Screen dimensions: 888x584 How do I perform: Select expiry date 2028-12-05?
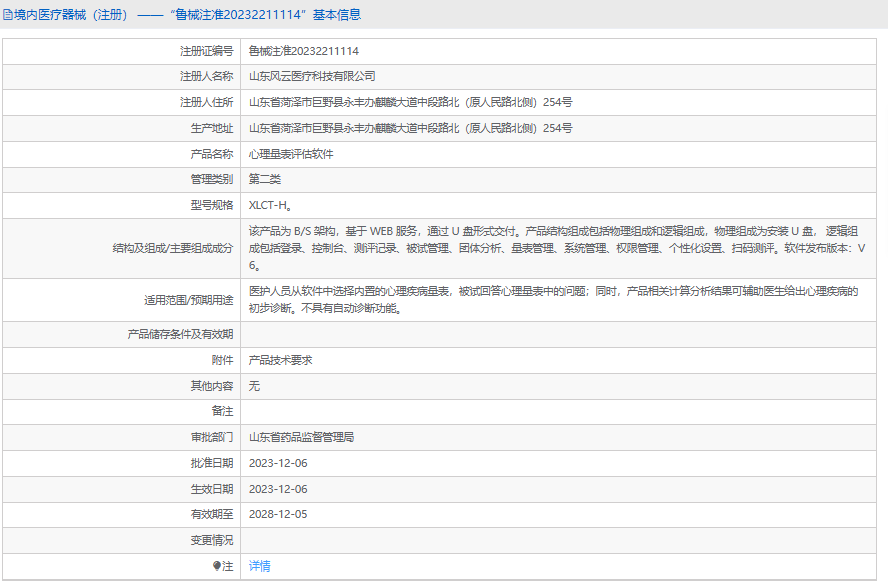278,514
